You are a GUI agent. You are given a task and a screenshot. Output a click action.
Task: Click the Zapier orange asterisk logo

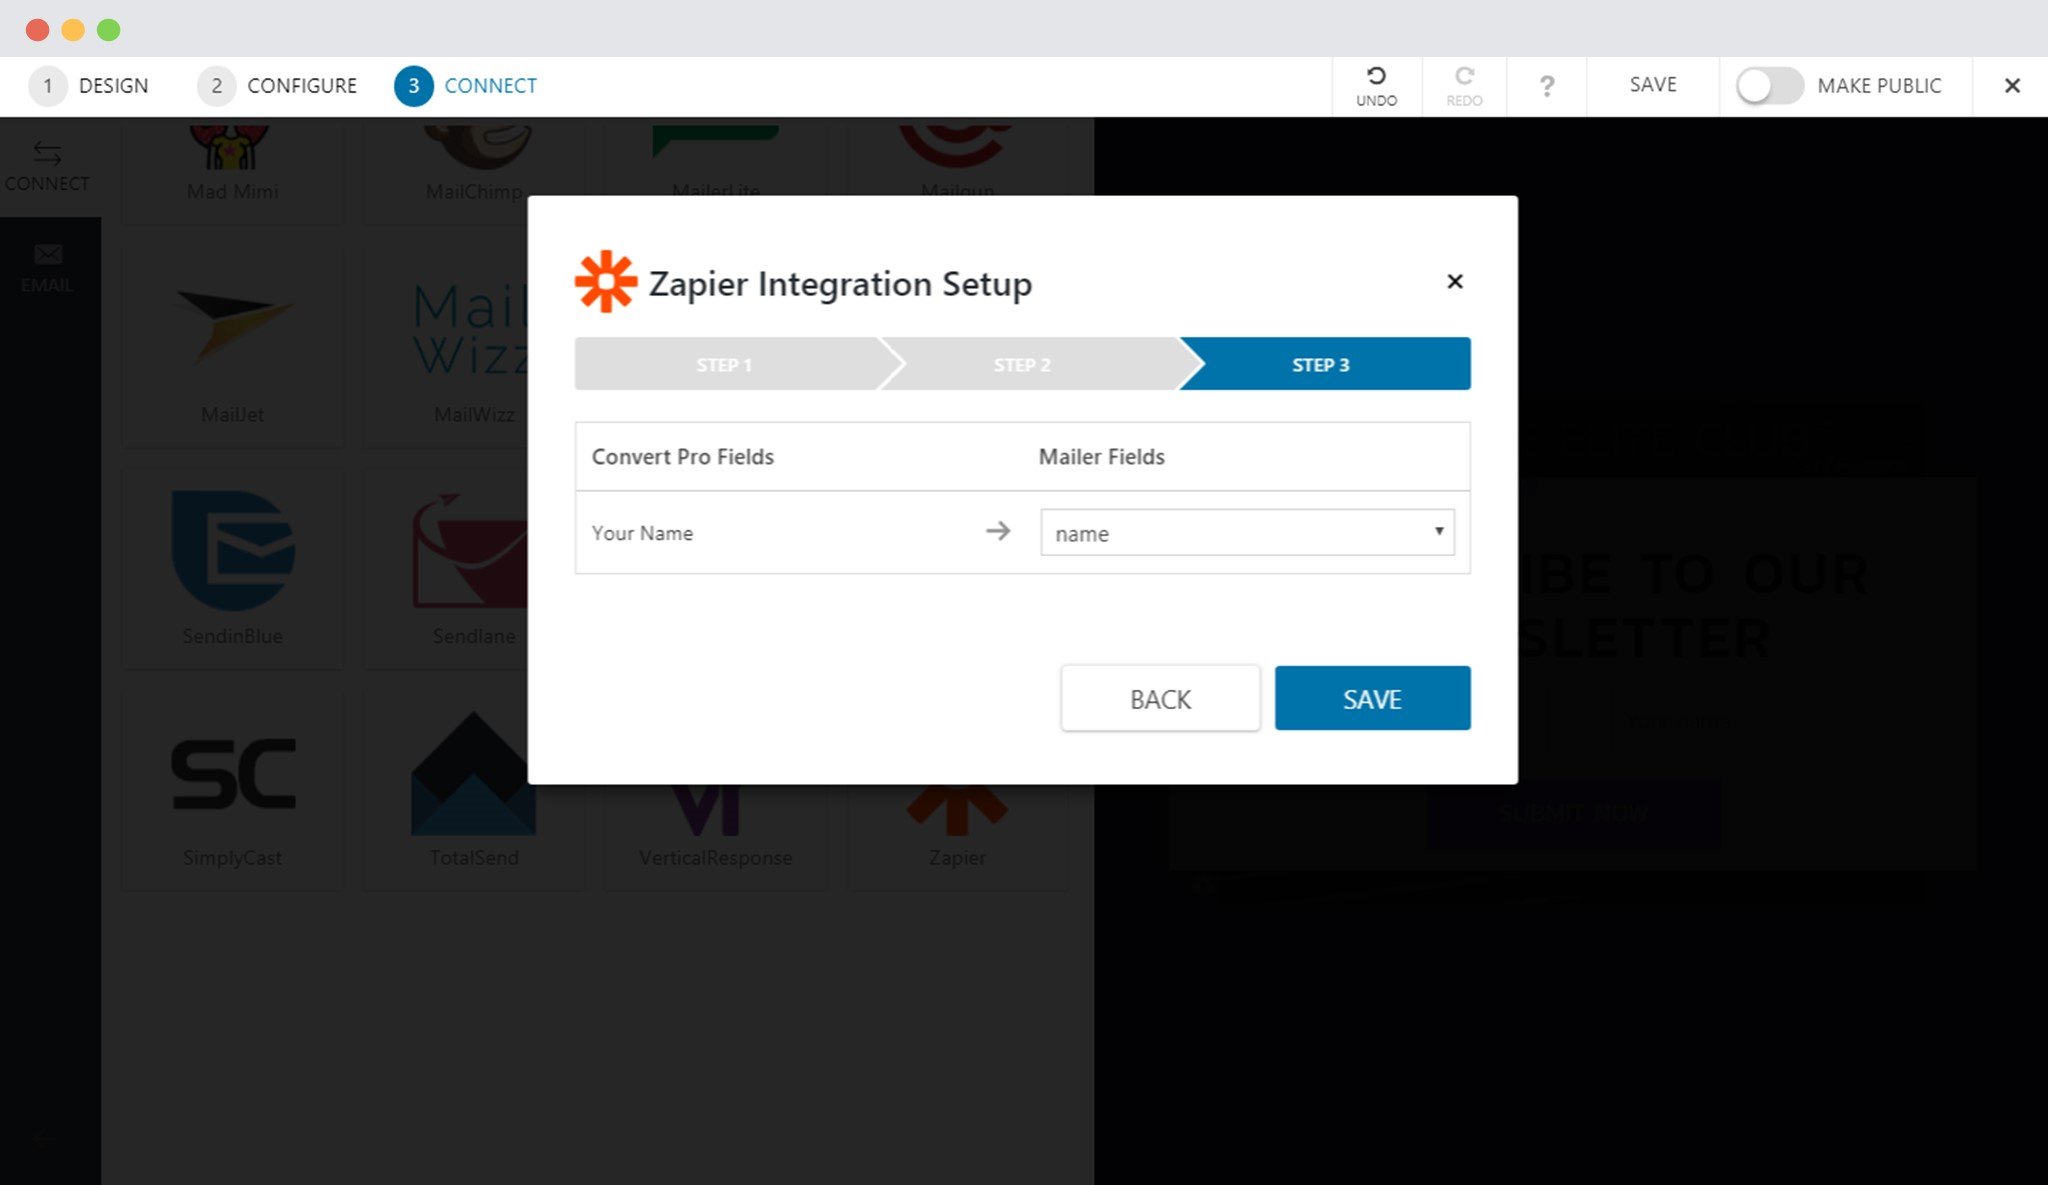click(x=605, y=281)
